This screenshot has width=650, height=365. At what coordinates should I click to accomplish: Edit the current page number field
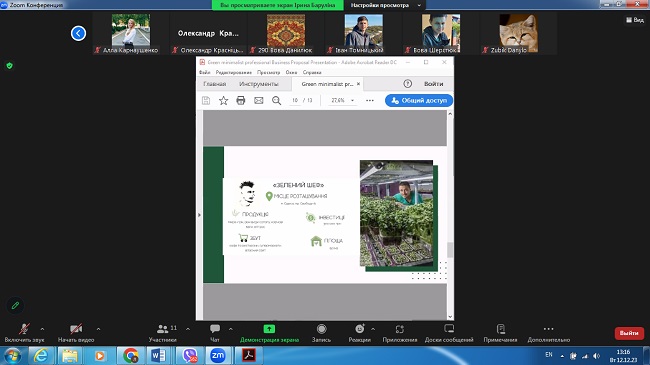tap(295, 100)
